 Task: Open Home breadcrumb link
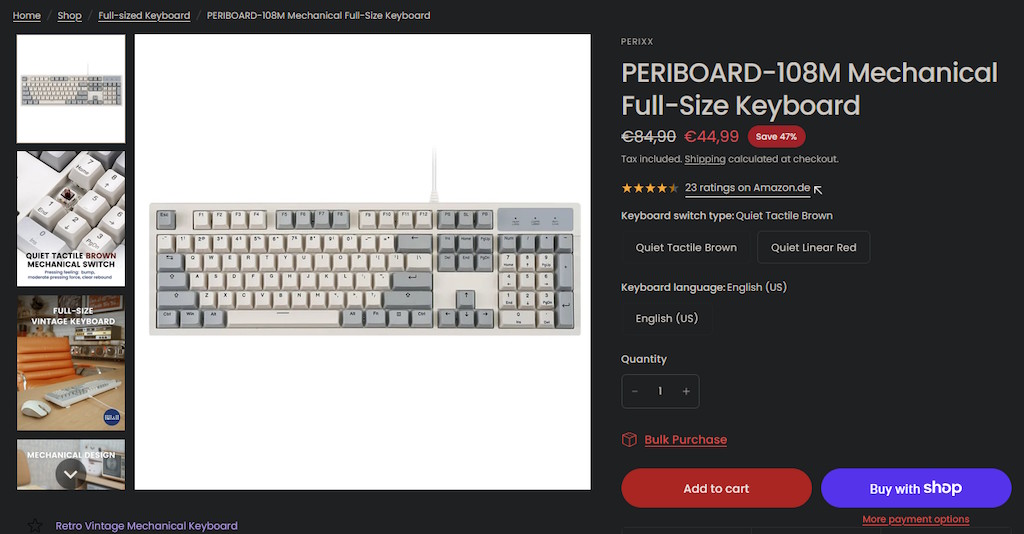27,15
